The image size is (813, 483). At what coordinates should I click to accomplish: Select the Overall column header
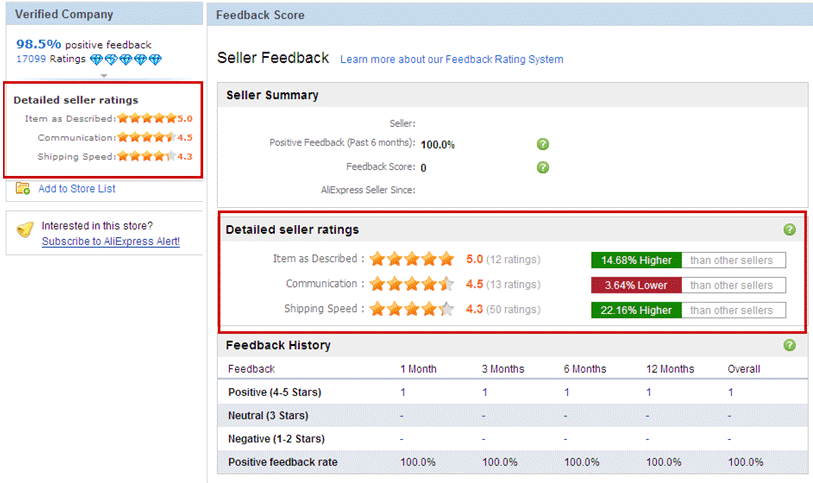[x=744, y=369]
